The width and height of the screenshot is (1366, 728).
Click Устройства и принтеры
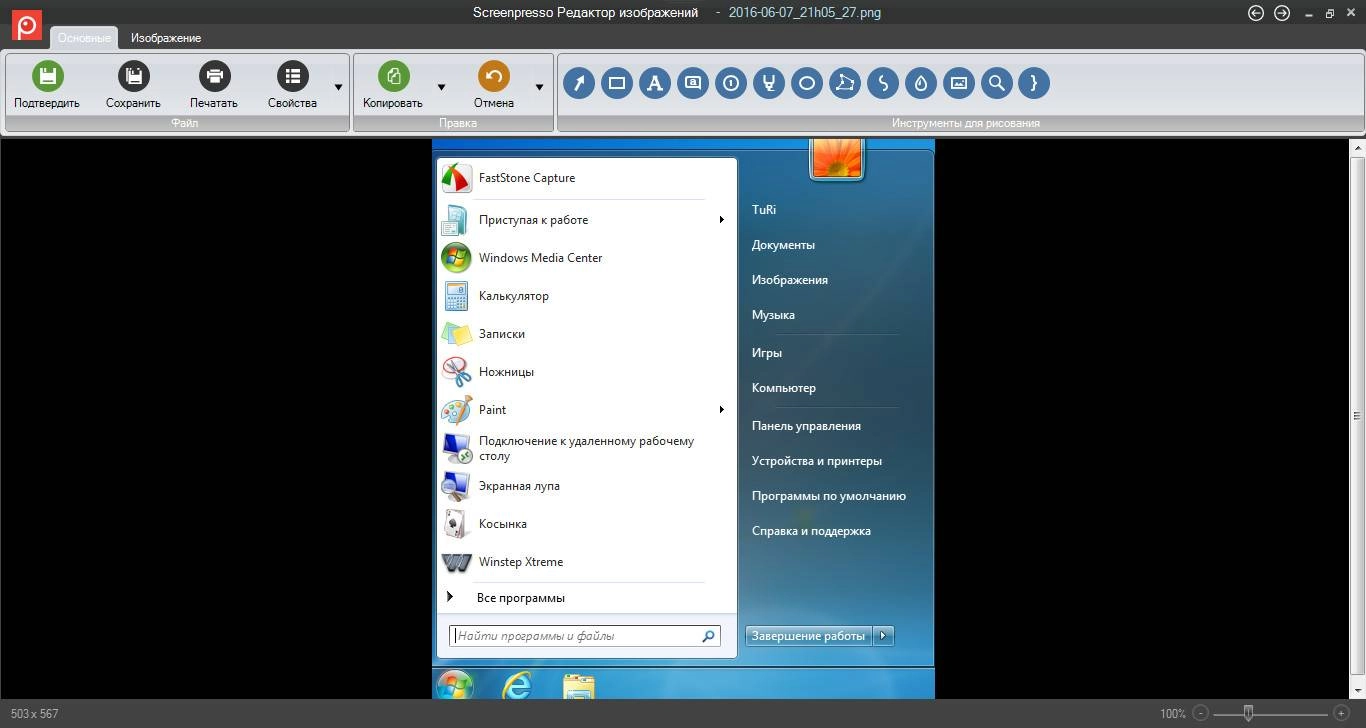(x=817, y=461)
